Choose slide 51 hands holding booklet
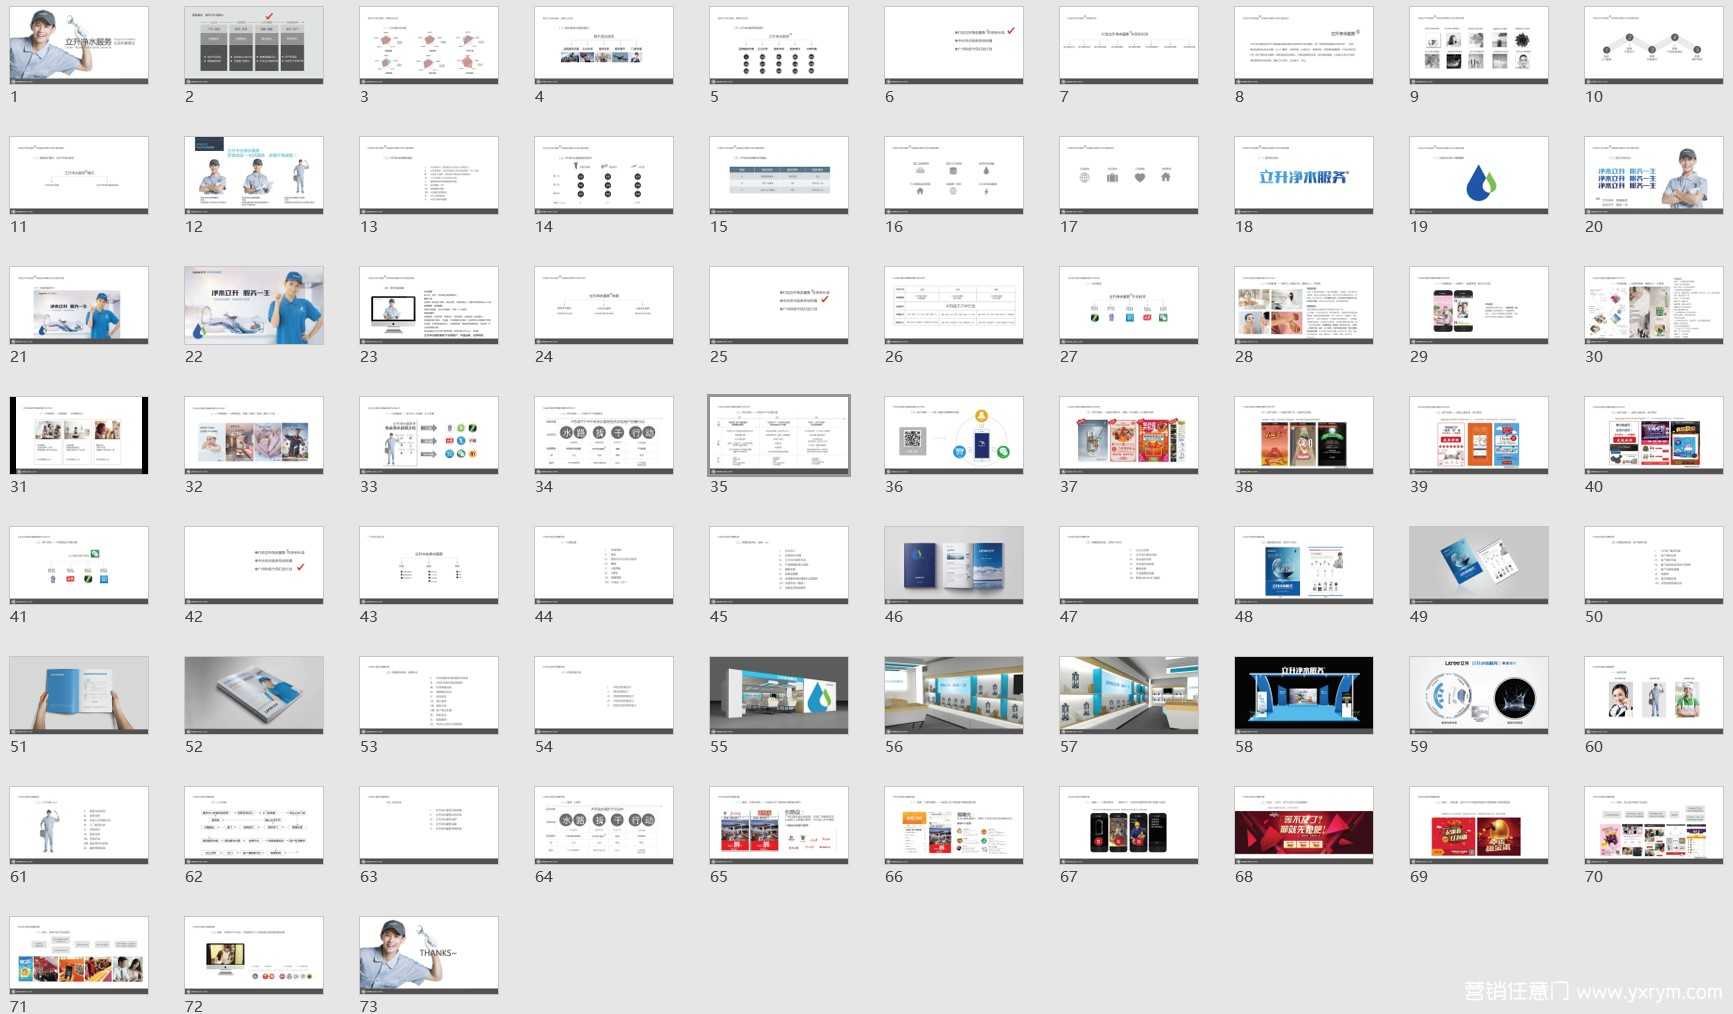The image size is (1733, 1014). [79, 695]
